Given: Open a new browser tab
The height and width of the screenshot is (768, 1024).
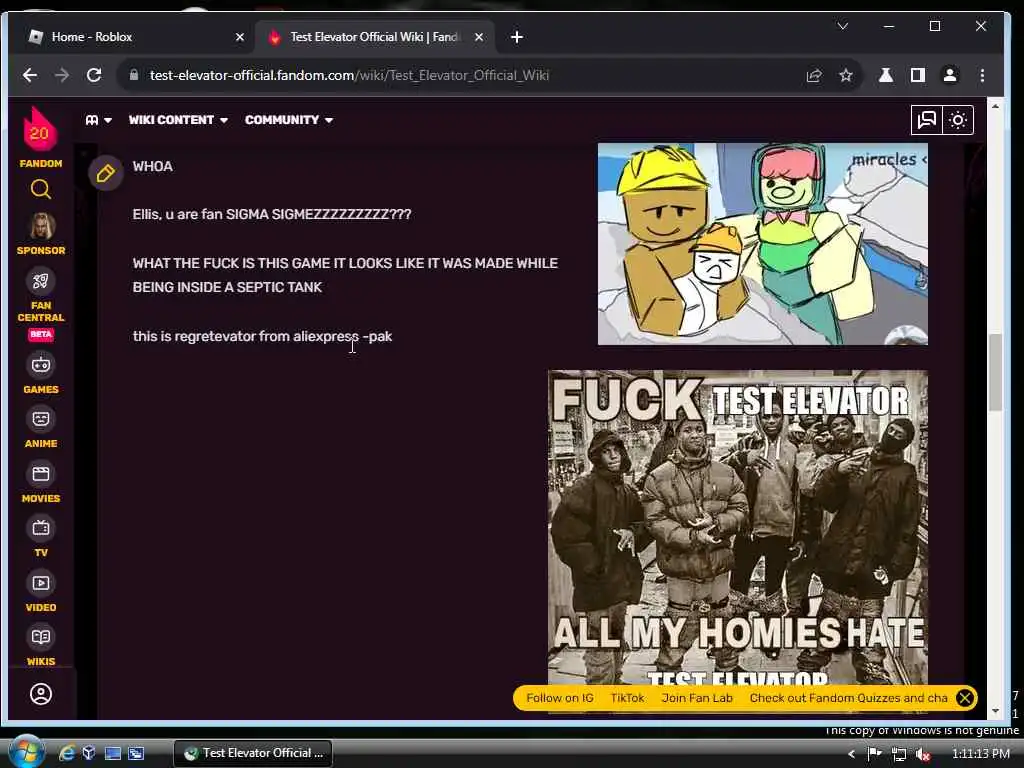Looking at the screenshot, I should point(517,37).
